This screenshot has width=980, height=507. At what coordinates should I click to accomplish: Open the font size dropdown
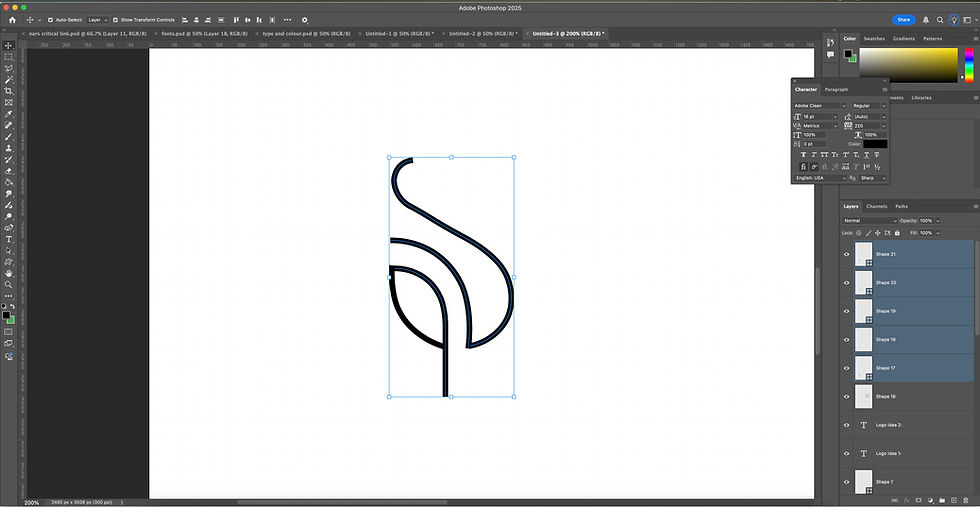click(835, 116)
